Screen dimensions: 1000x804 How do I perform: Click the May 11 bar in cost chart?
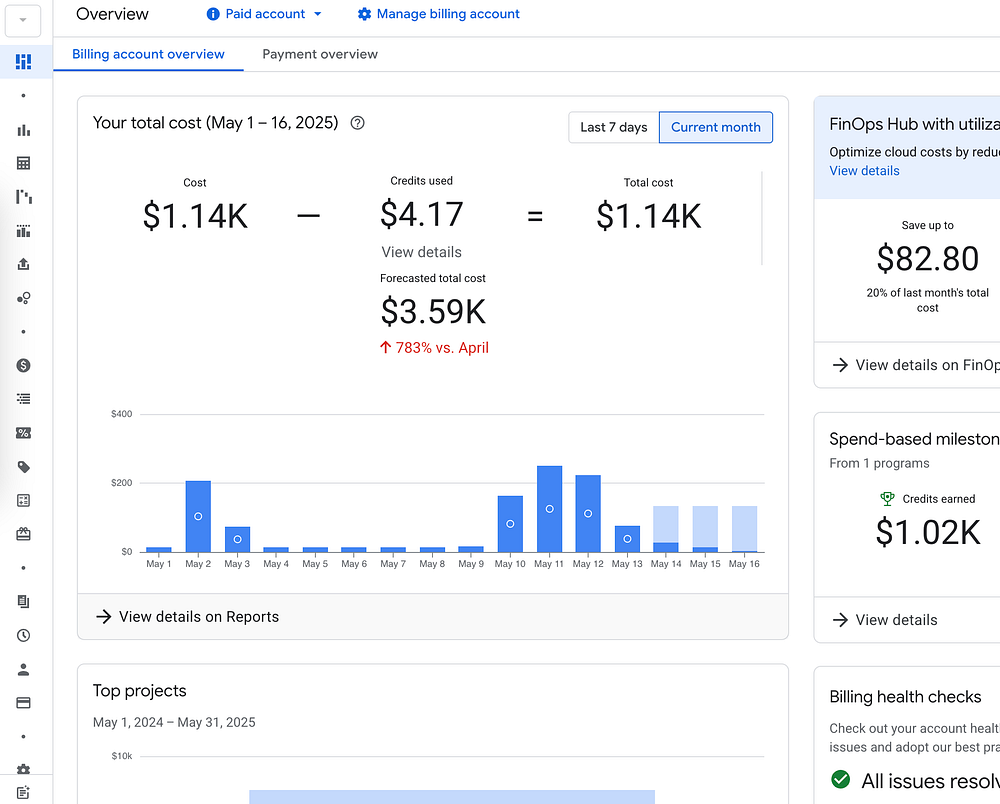[549, 508]
